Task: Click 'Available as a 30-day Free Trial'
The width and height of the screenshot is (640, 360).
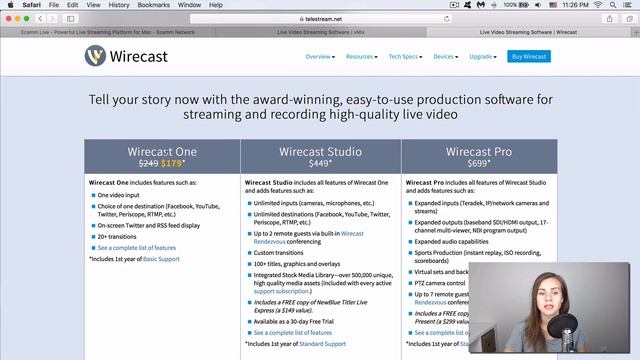Action: (x=293, y=322)
